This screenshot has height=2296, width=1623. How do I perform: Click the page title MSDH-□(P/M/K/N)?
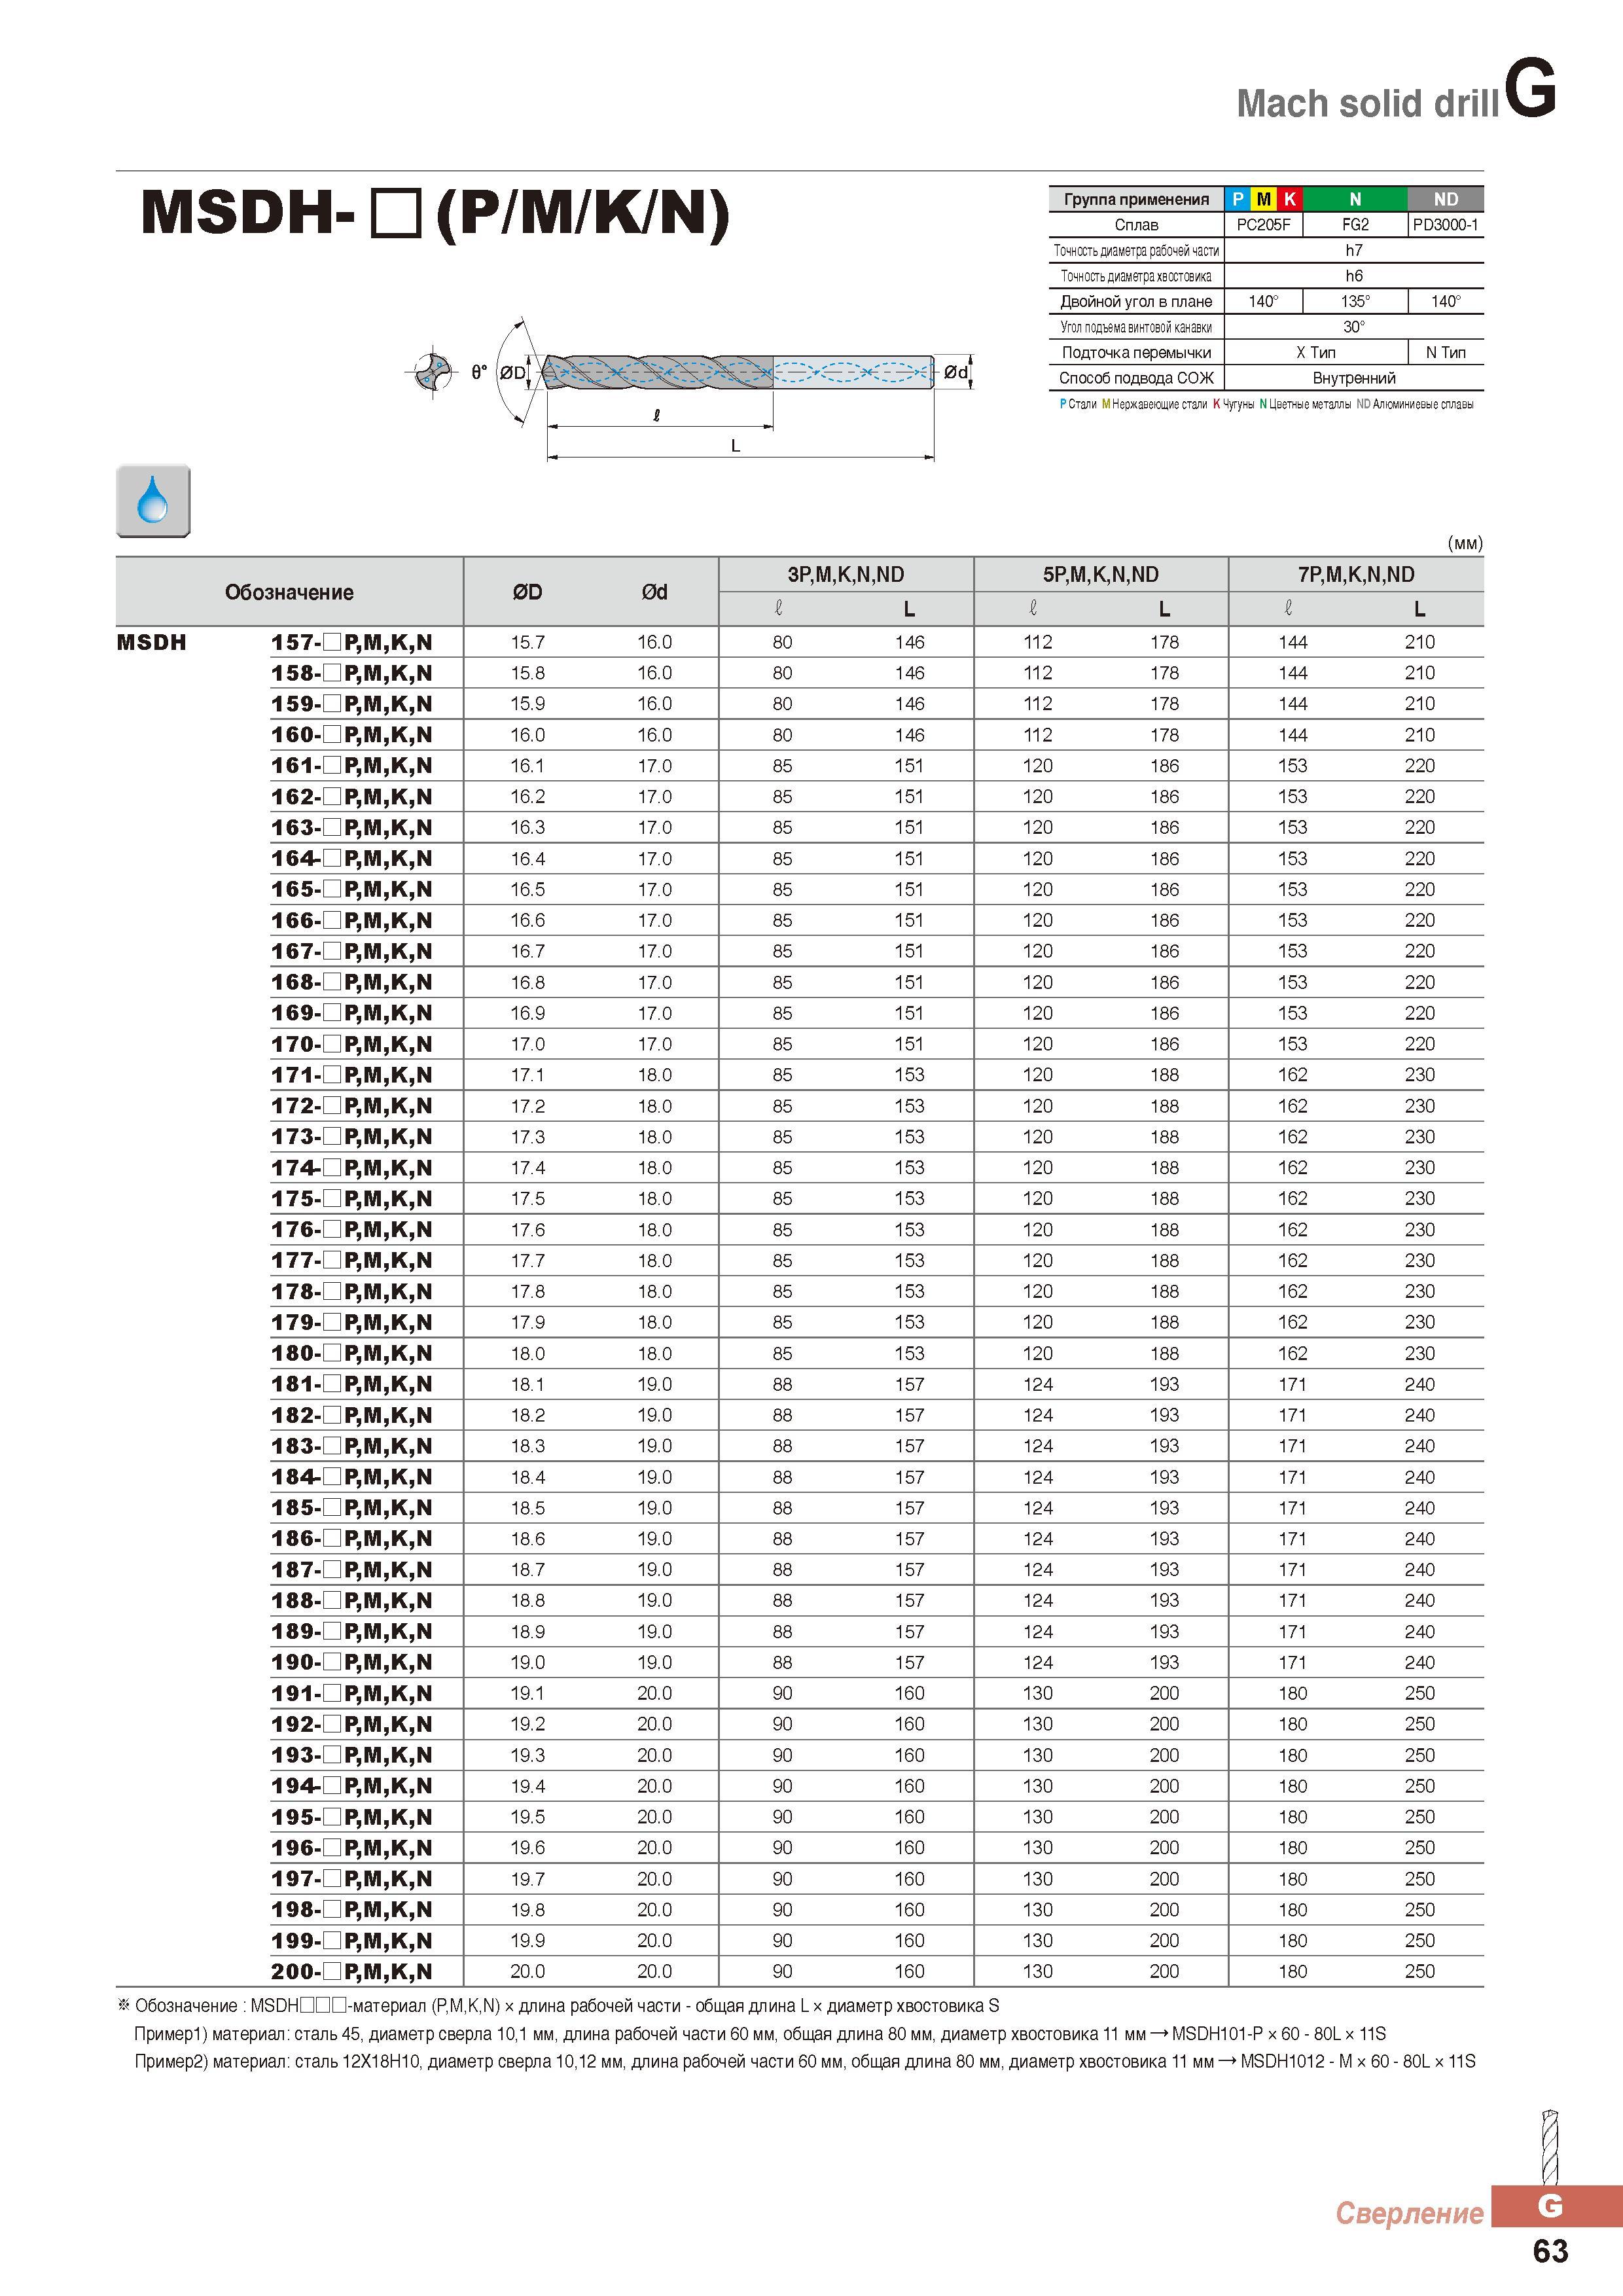[436, 212]
